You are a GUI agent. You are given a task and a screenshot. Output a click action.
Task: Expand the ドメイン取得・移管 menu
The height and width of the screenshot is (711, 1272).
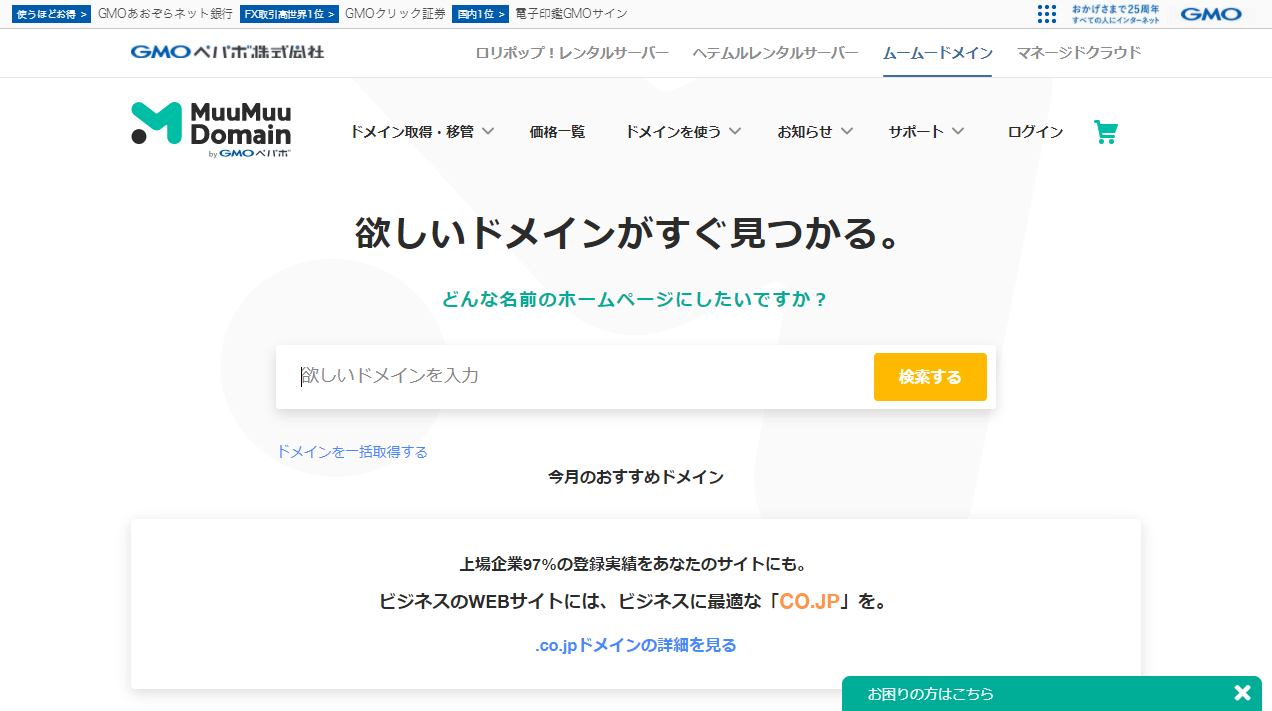422,131
